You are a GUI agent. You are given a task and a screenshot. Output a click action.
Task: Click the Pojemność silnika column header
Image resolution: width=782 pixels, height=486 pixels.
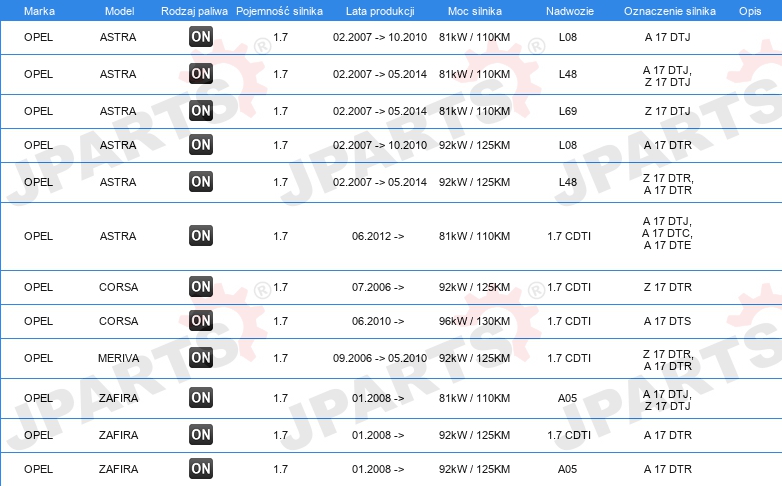coord(279,11)
